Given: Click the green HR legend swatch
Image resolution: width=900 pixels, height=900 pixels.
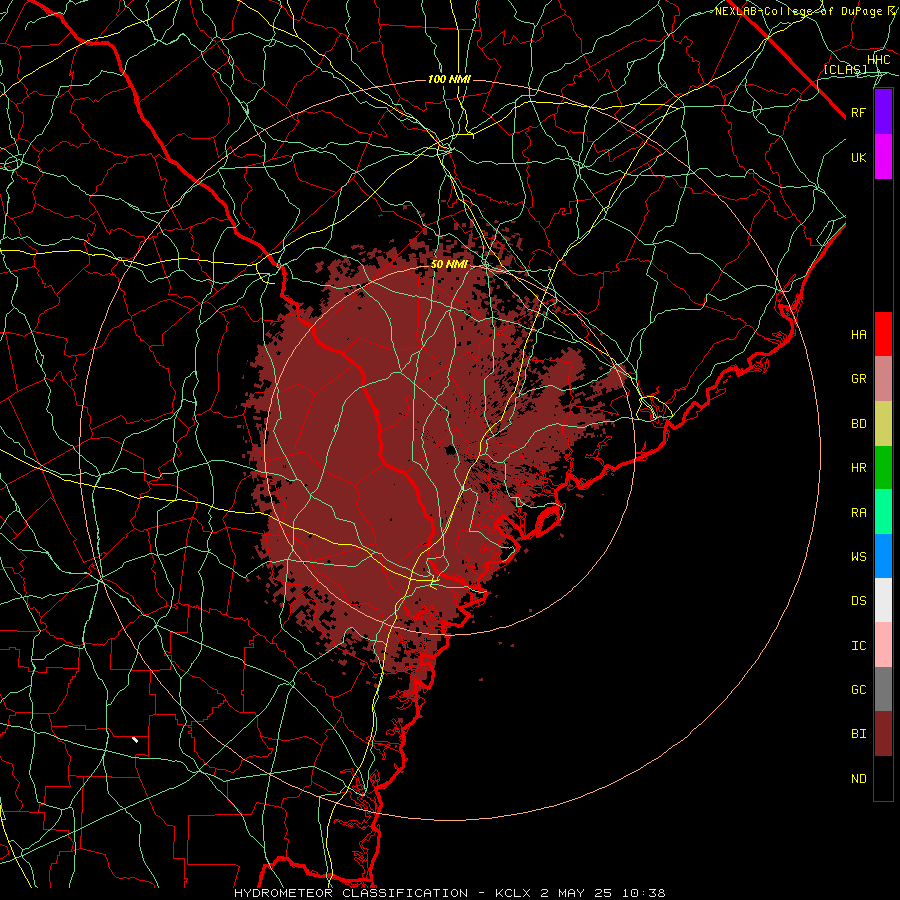Looking at the screenshot, I should (883, 468).
